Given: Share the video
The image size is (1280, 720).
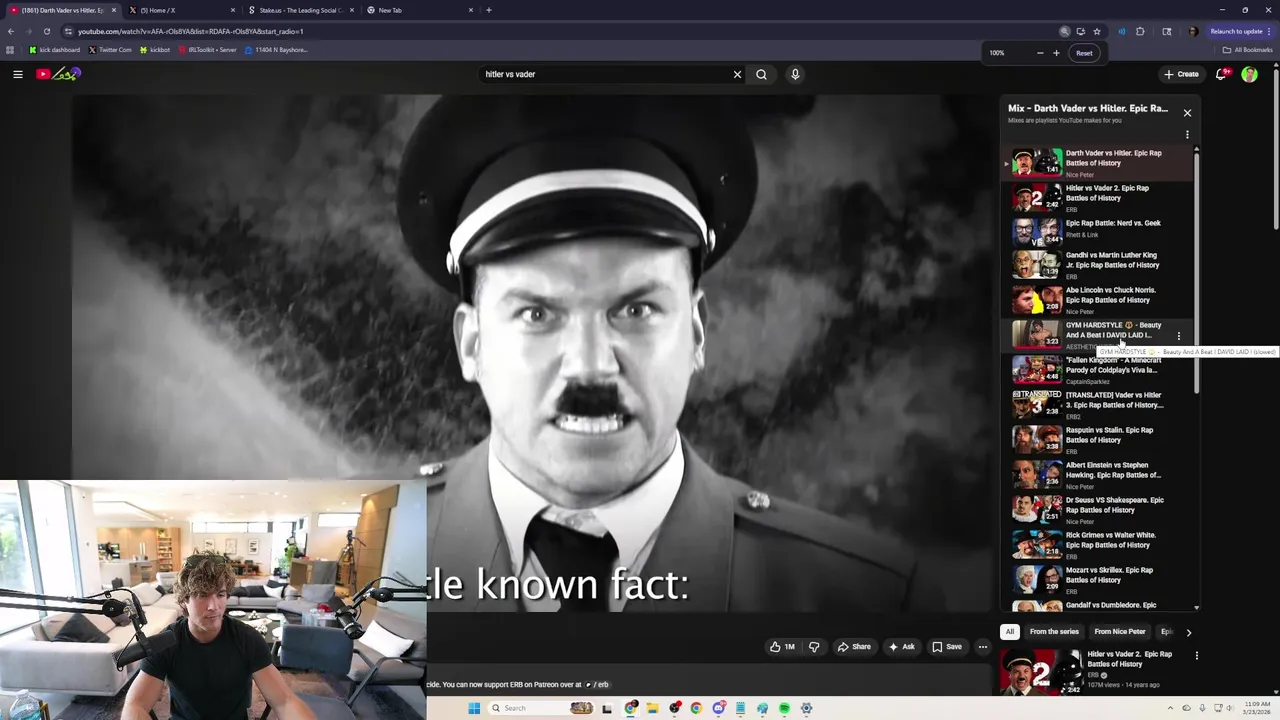Looking at the screenshot, I should 854,647.
